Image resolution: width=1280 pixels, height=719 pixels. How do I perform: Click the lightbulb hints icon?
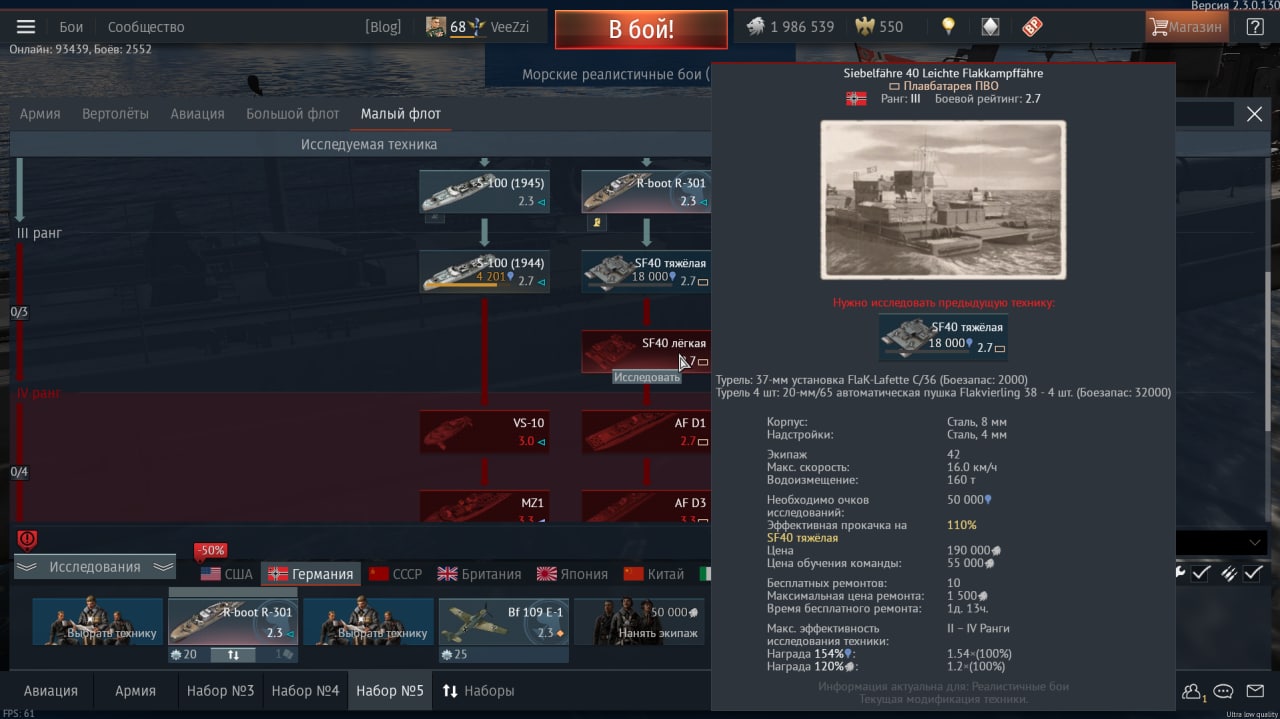click(x=948, y=27)
